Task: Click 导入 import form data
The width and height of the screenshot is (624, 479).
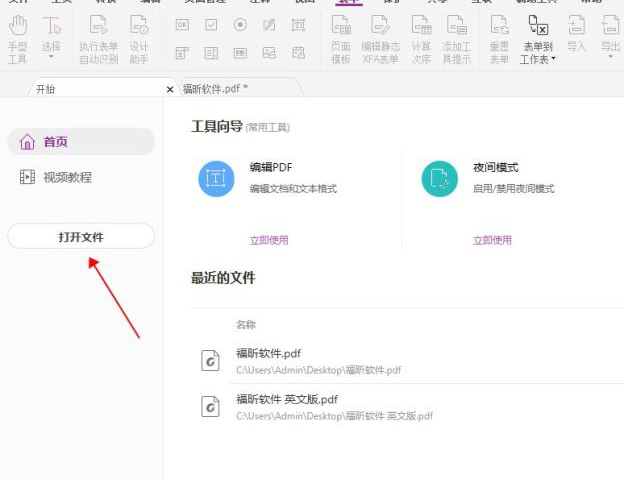Action: (576, 33)
